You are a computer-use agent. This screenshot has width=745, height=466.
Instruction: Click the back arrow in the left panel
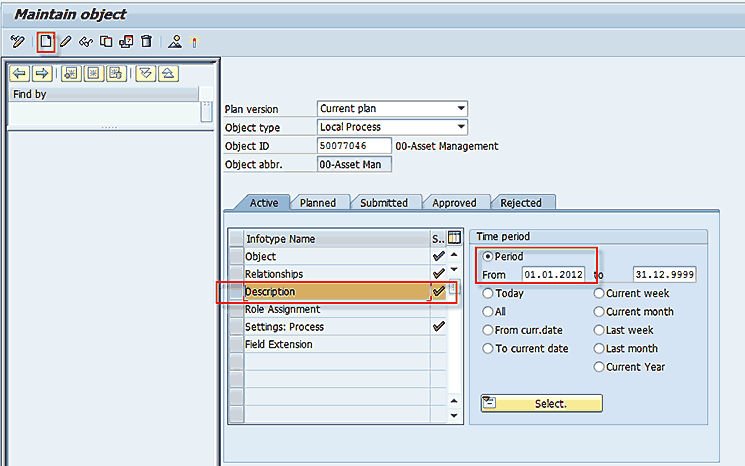click(19, 73)
